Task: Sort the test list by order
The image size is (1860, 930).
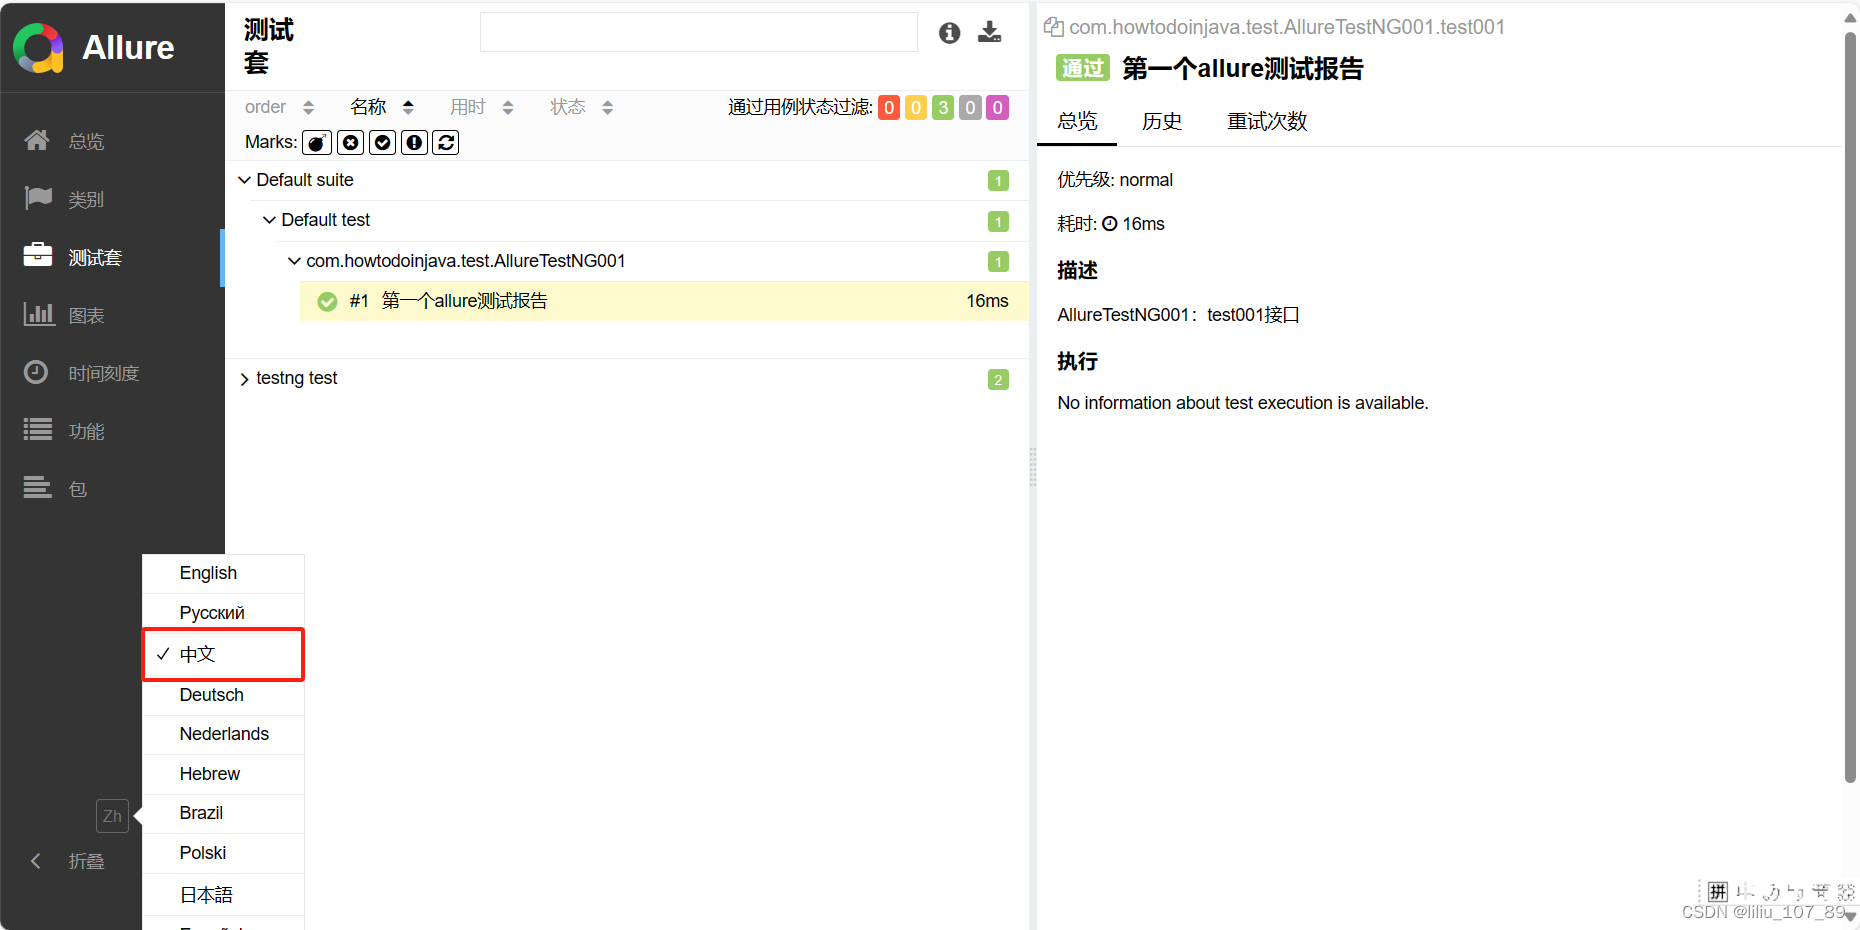Action: click(279, 107)
